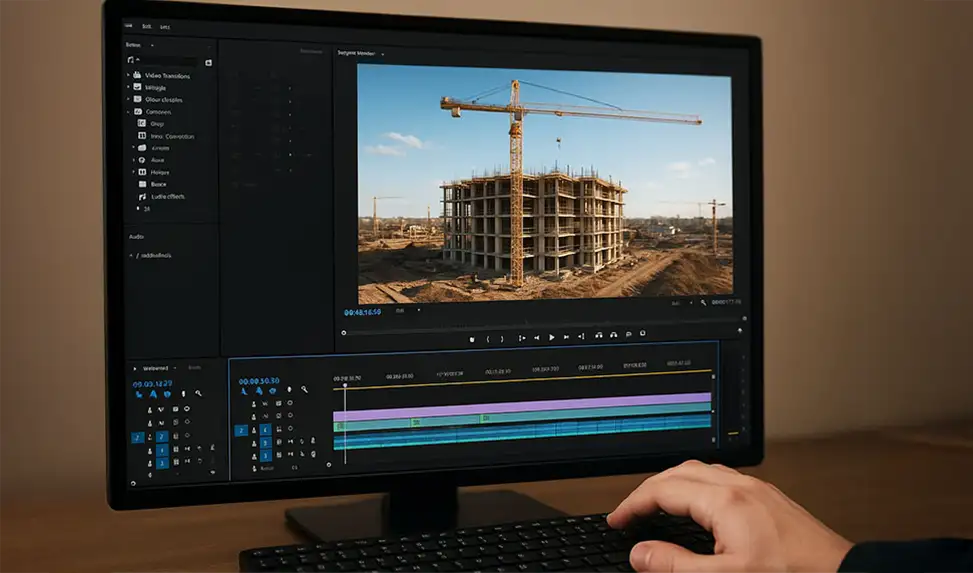Click the Step Forward one frame icon
The width and height of the screenshot is (973, 573).
click(x=566, y=338)
